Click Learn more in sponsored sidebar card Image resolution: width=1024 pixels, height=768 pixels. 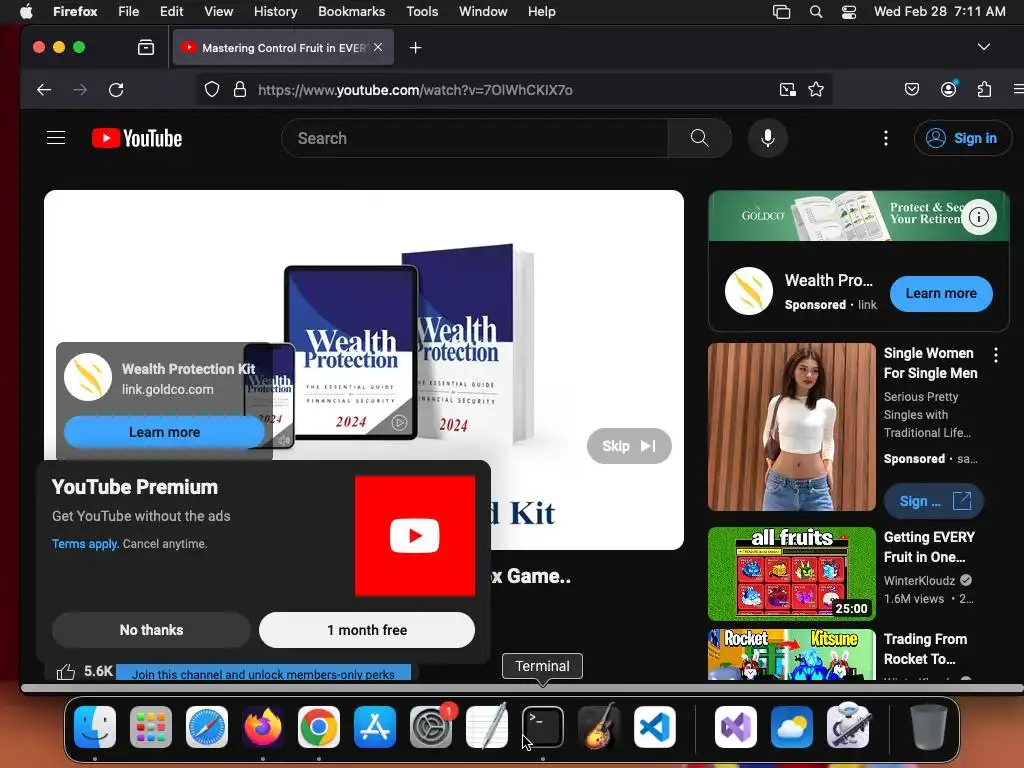[940, 293]
